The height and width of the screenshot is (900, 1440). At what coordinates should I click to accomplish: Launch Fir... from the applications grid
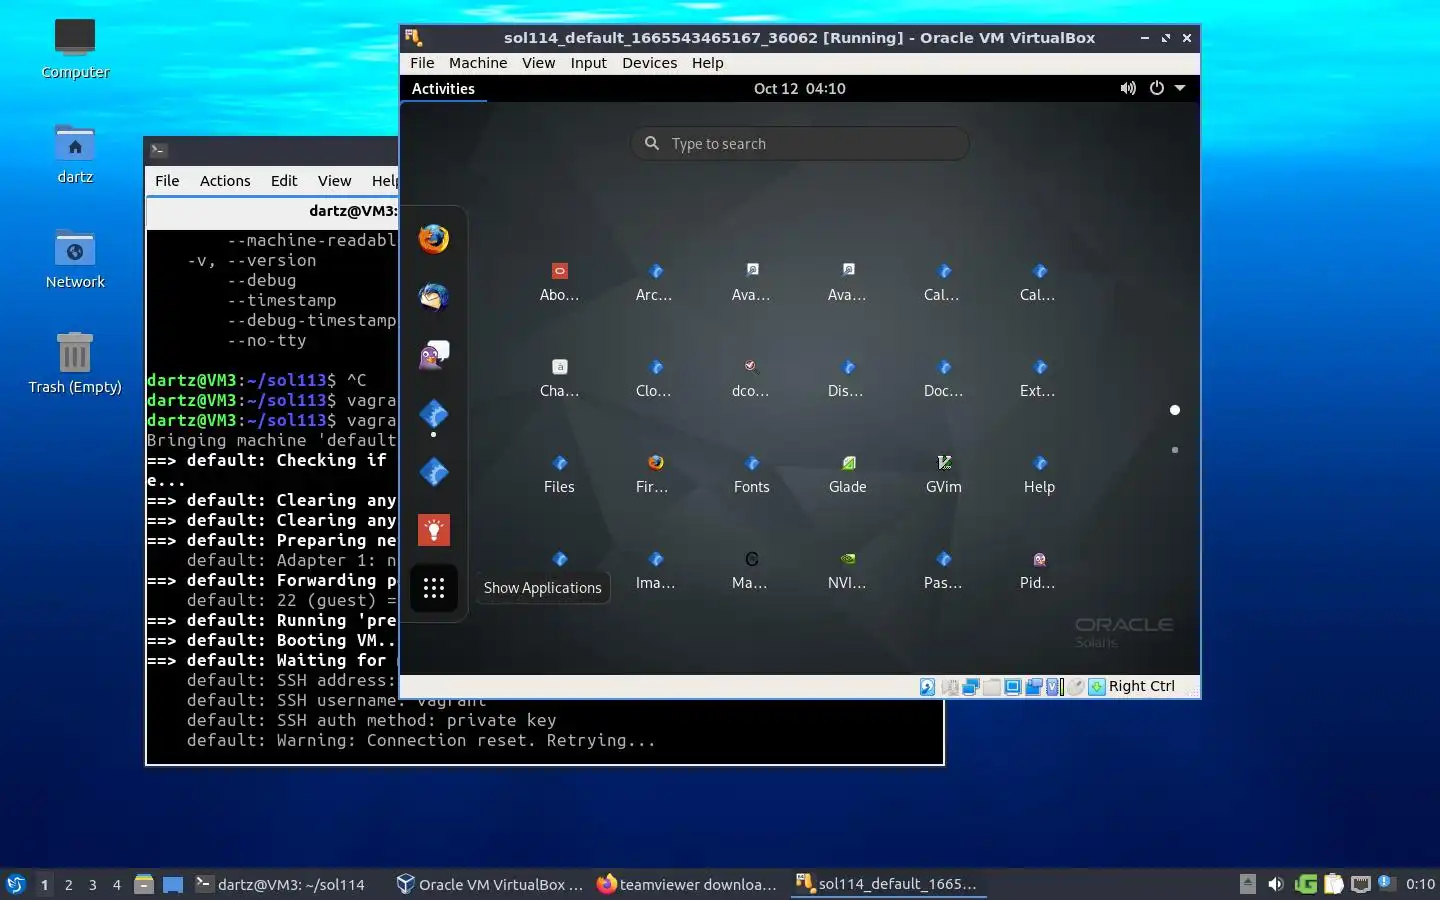655,474
